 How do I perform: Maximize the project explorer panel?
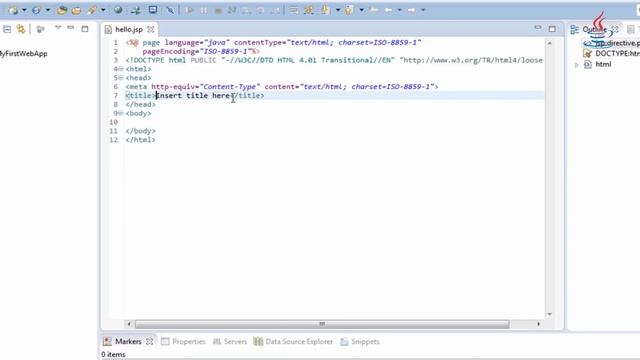point(85,29)
